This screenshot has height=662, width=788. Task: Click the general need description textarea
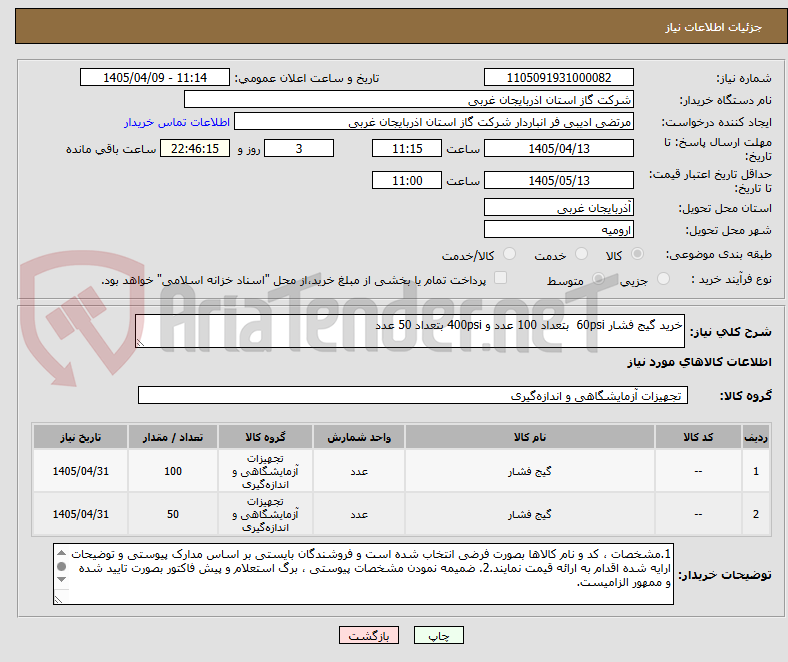[x=410, y=331]
